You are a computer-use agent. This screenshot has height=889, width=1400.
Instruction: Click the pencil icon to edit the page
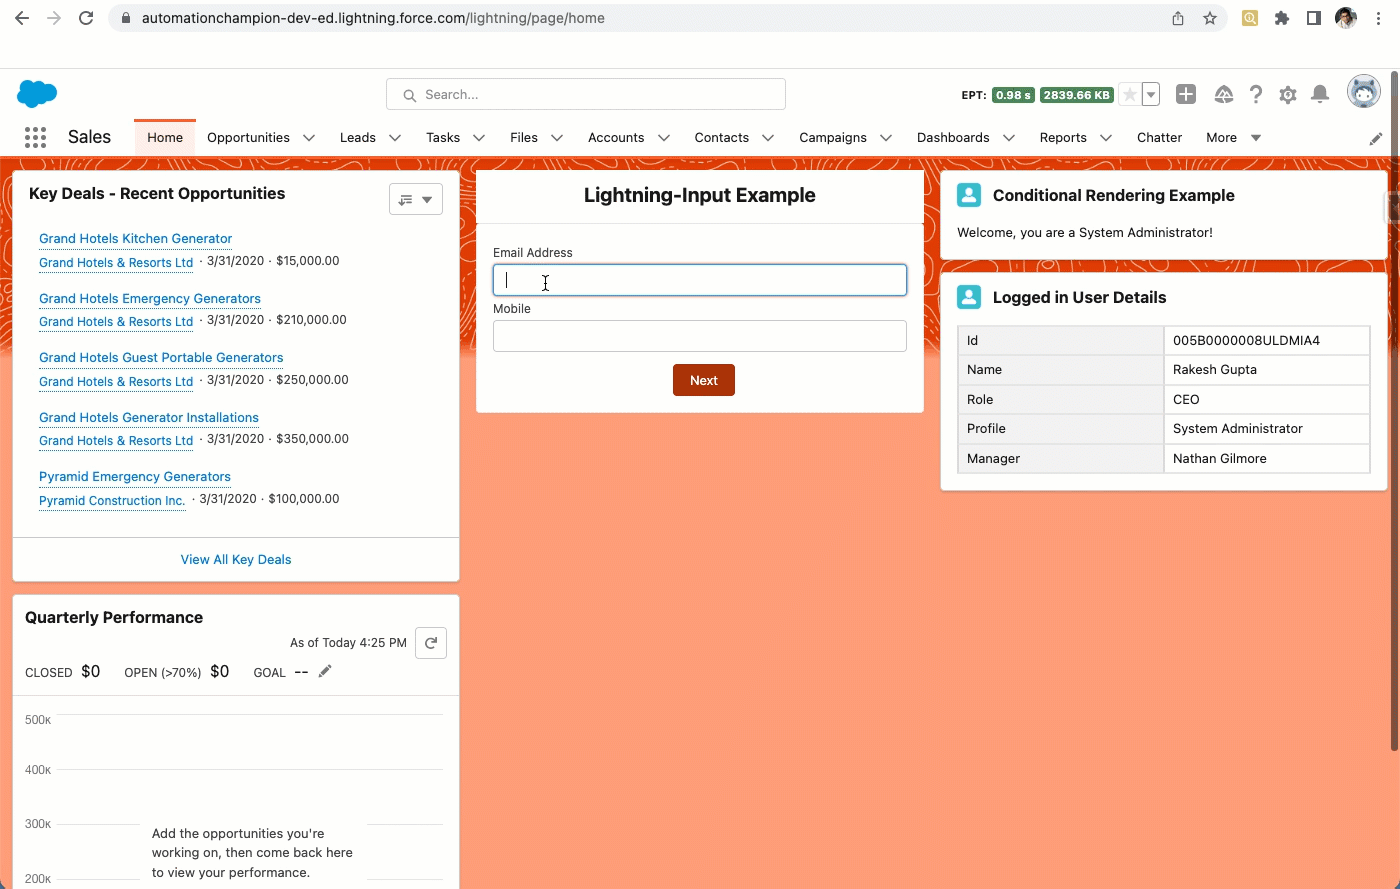point(1377,139)
